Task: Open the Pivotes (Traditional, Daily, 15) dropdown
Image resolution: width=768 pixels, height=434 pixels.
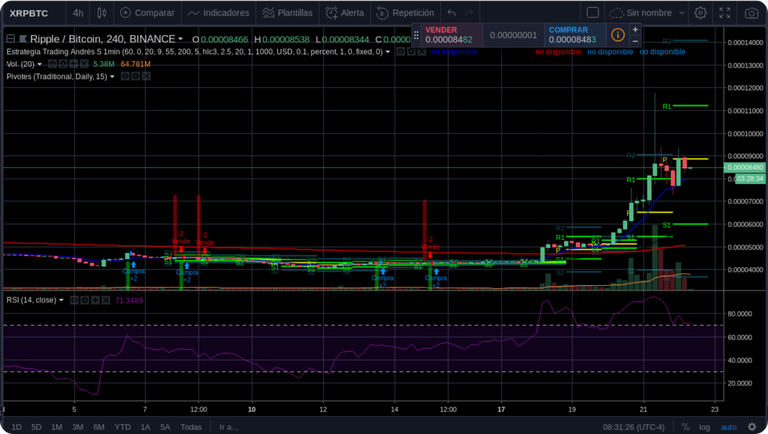Action: coord(112,76)
